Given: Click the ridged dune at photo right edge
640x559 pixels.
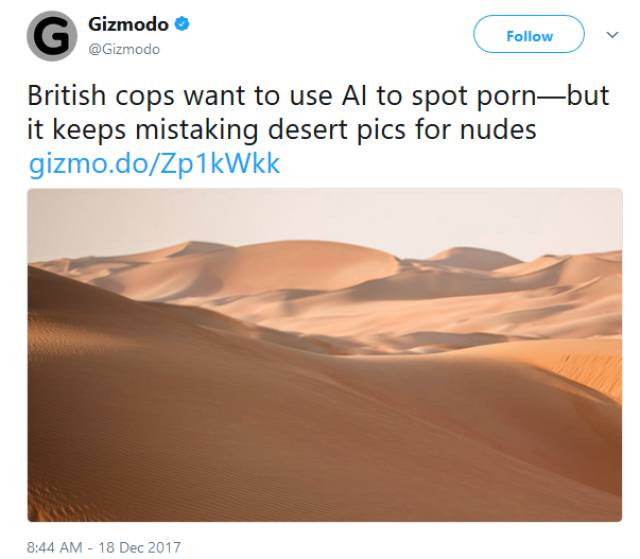Looking at the screenshot, I should tap(592, 371).
